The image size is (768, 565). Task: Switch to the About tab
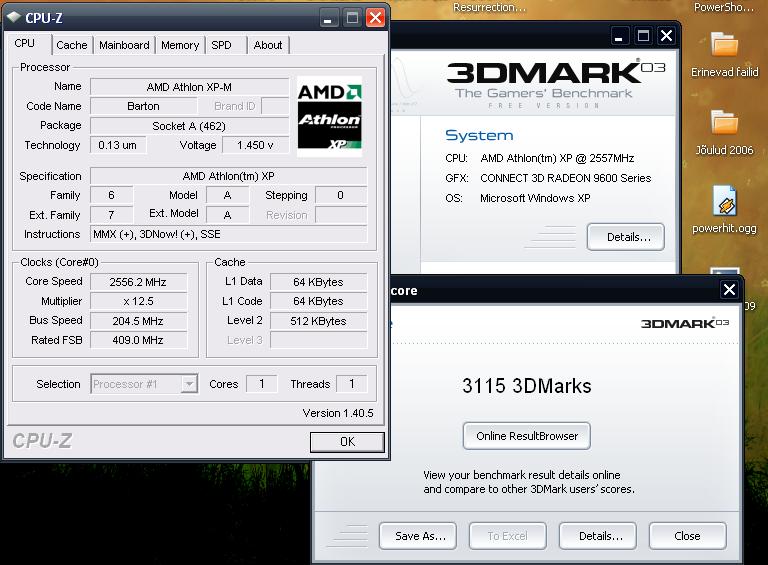[x=268, y=45]
